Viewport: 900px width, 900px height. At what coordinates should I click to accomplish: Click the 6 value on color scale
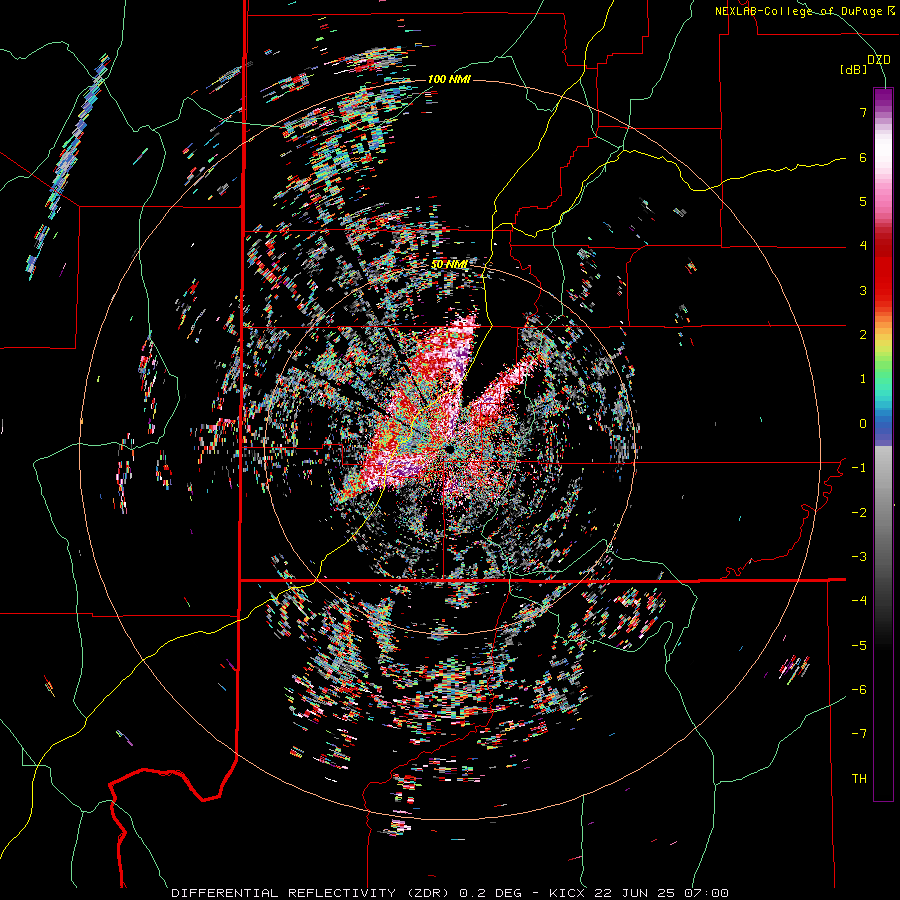(x=863, y=157)
